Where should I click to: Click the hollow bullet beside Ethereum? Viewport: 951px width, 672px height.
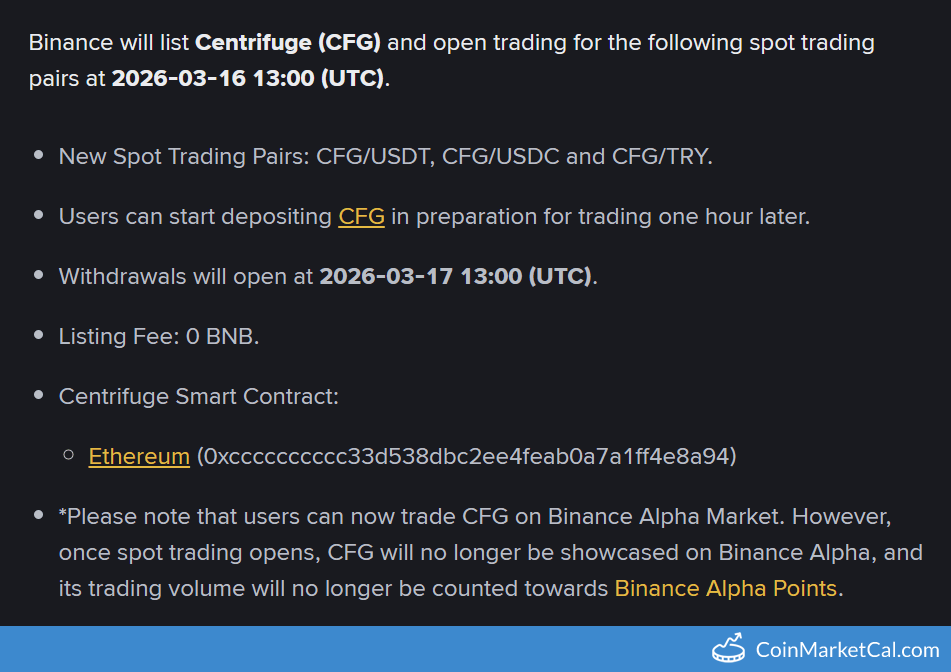tap(69, 455)
